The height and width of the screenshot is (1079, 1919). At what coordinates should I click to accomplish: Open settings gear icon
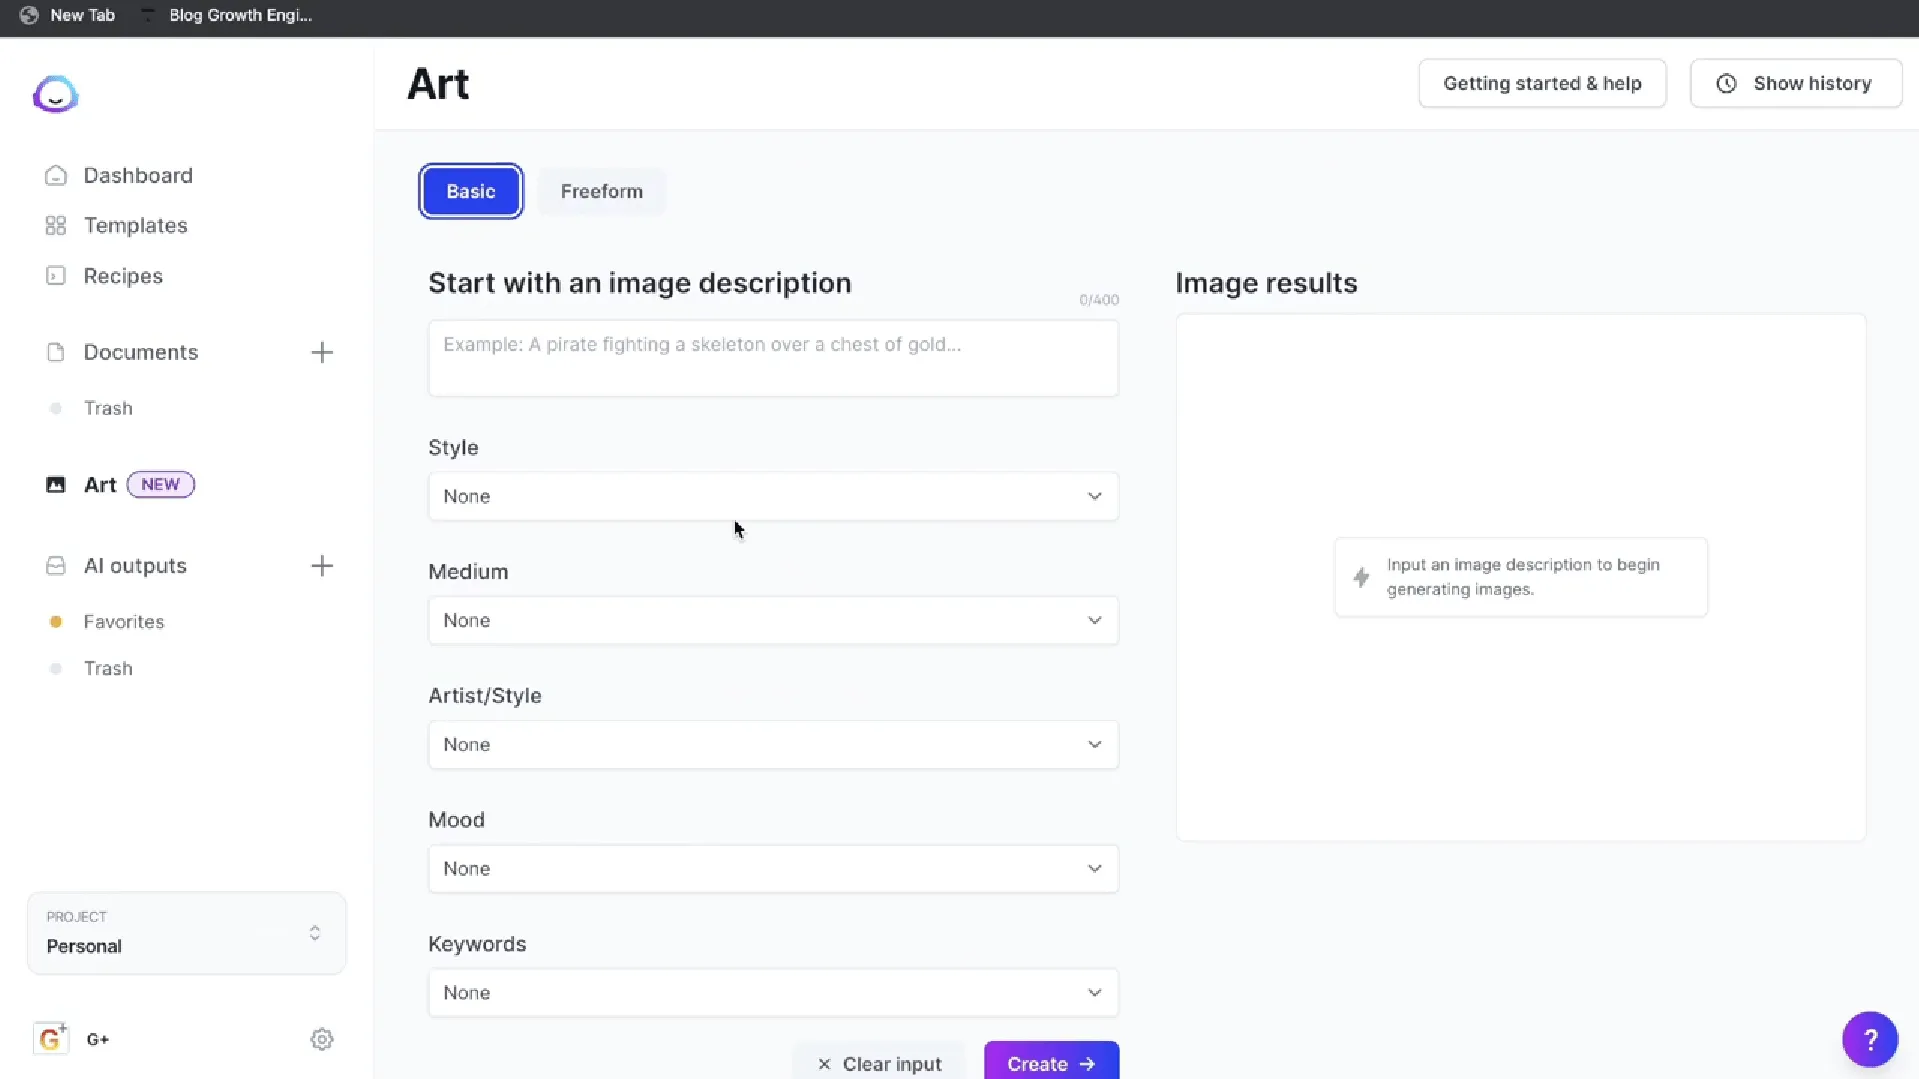(x=322, y=1039)
